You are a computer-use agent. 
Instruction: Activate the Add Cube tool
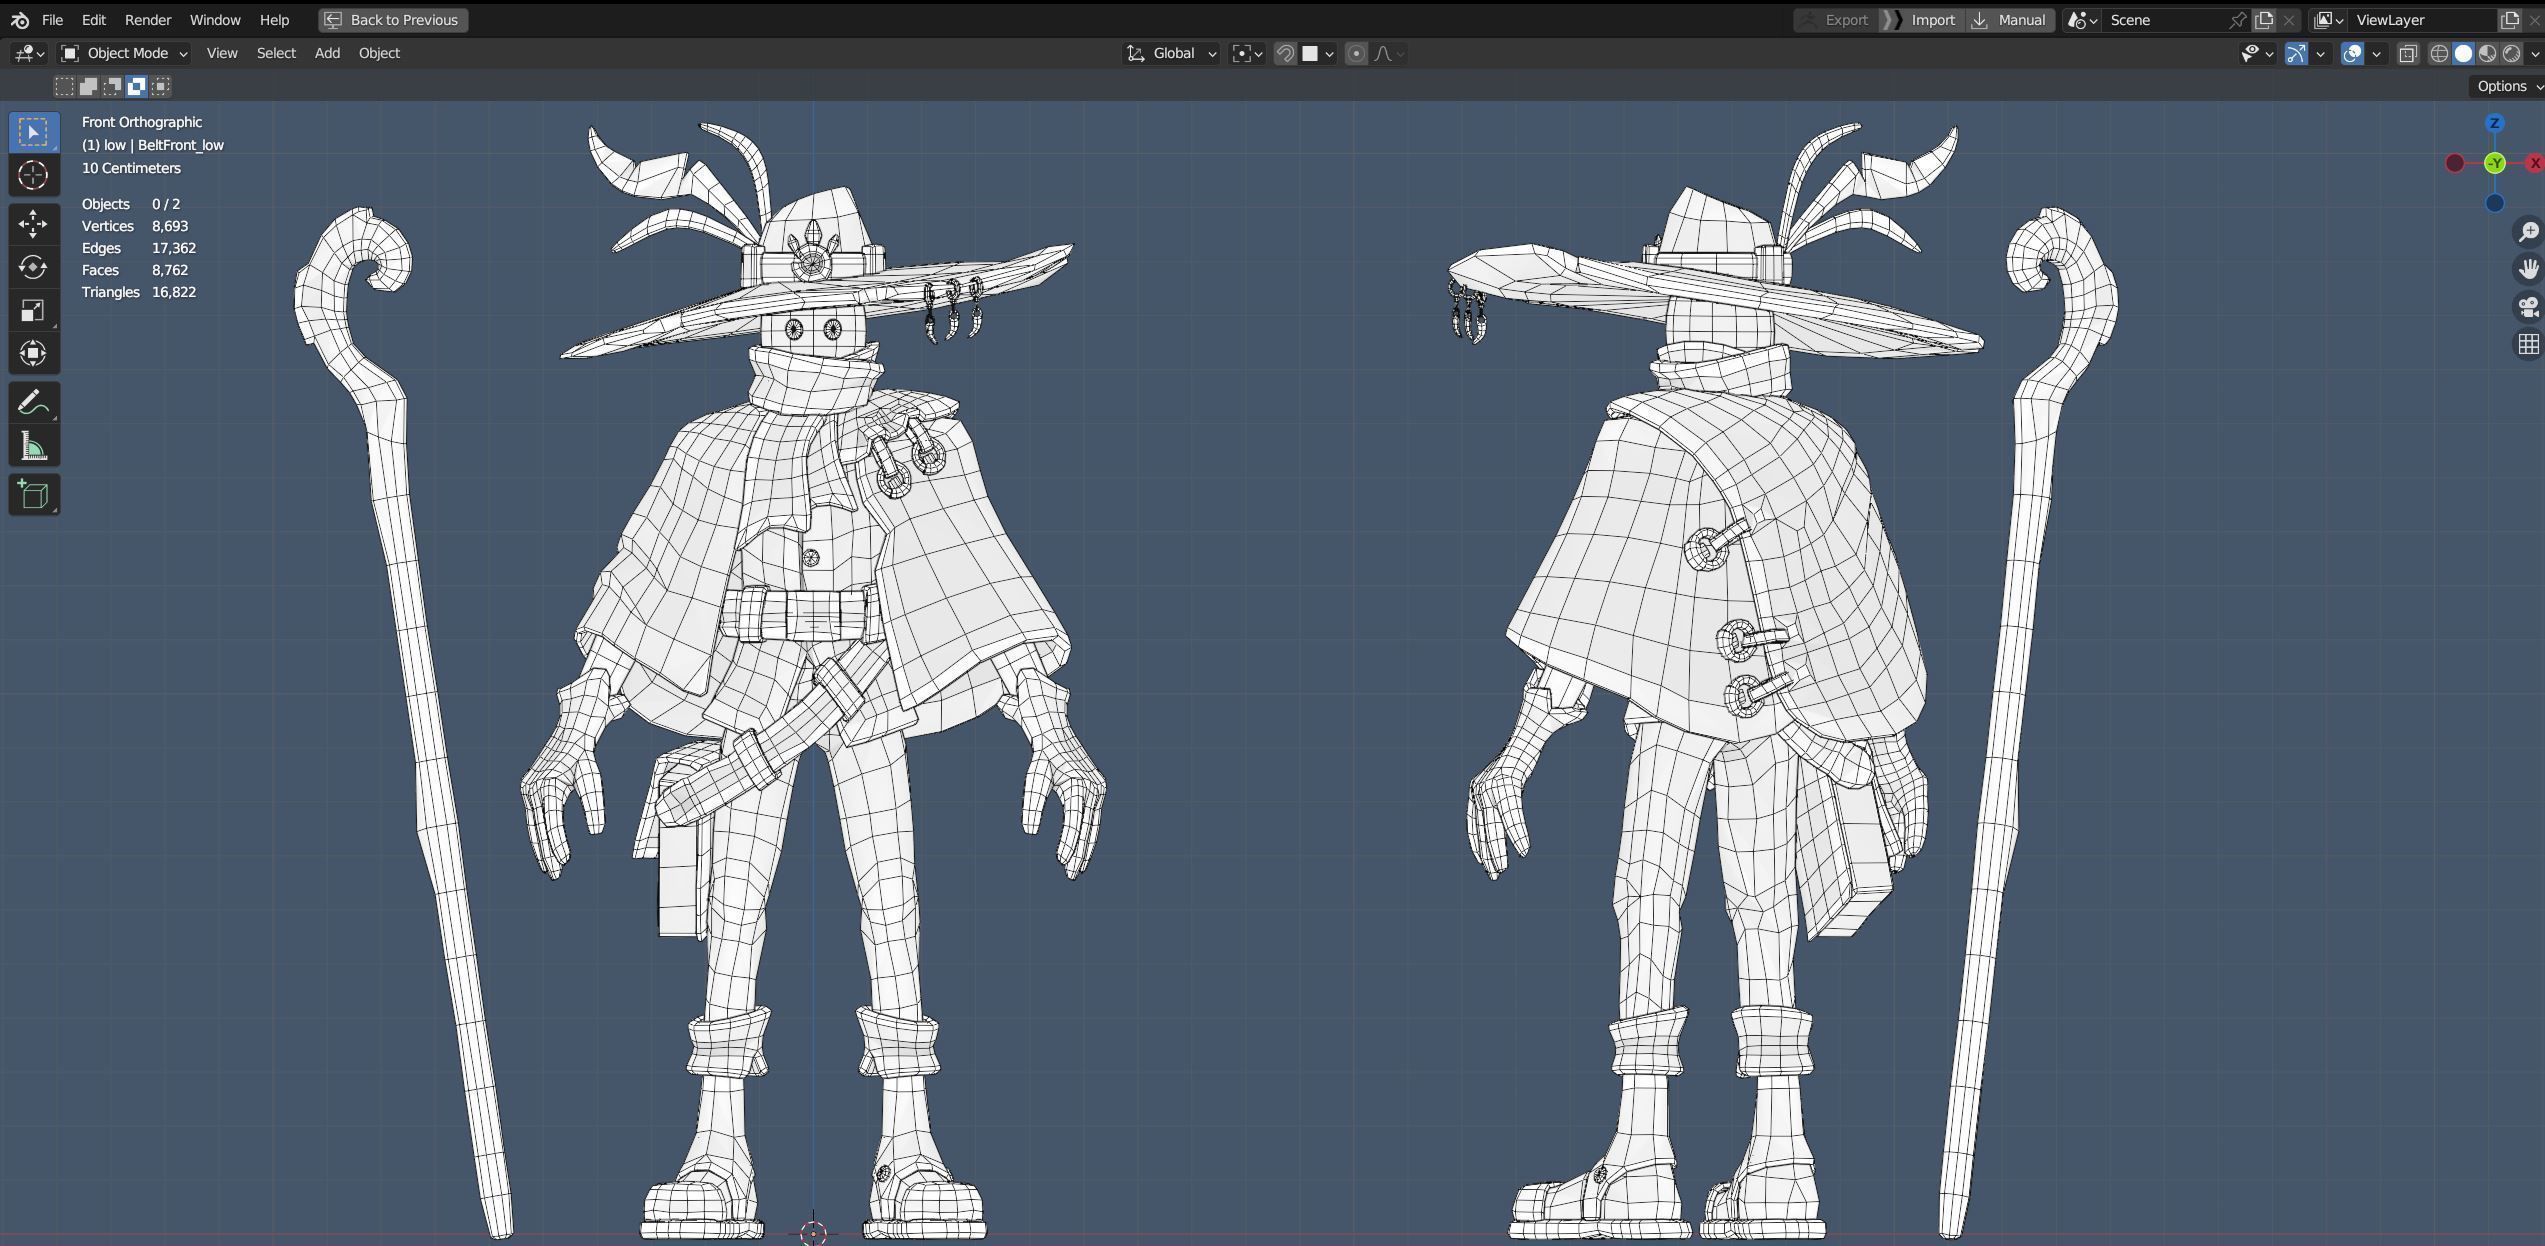(x=34, y=495)
